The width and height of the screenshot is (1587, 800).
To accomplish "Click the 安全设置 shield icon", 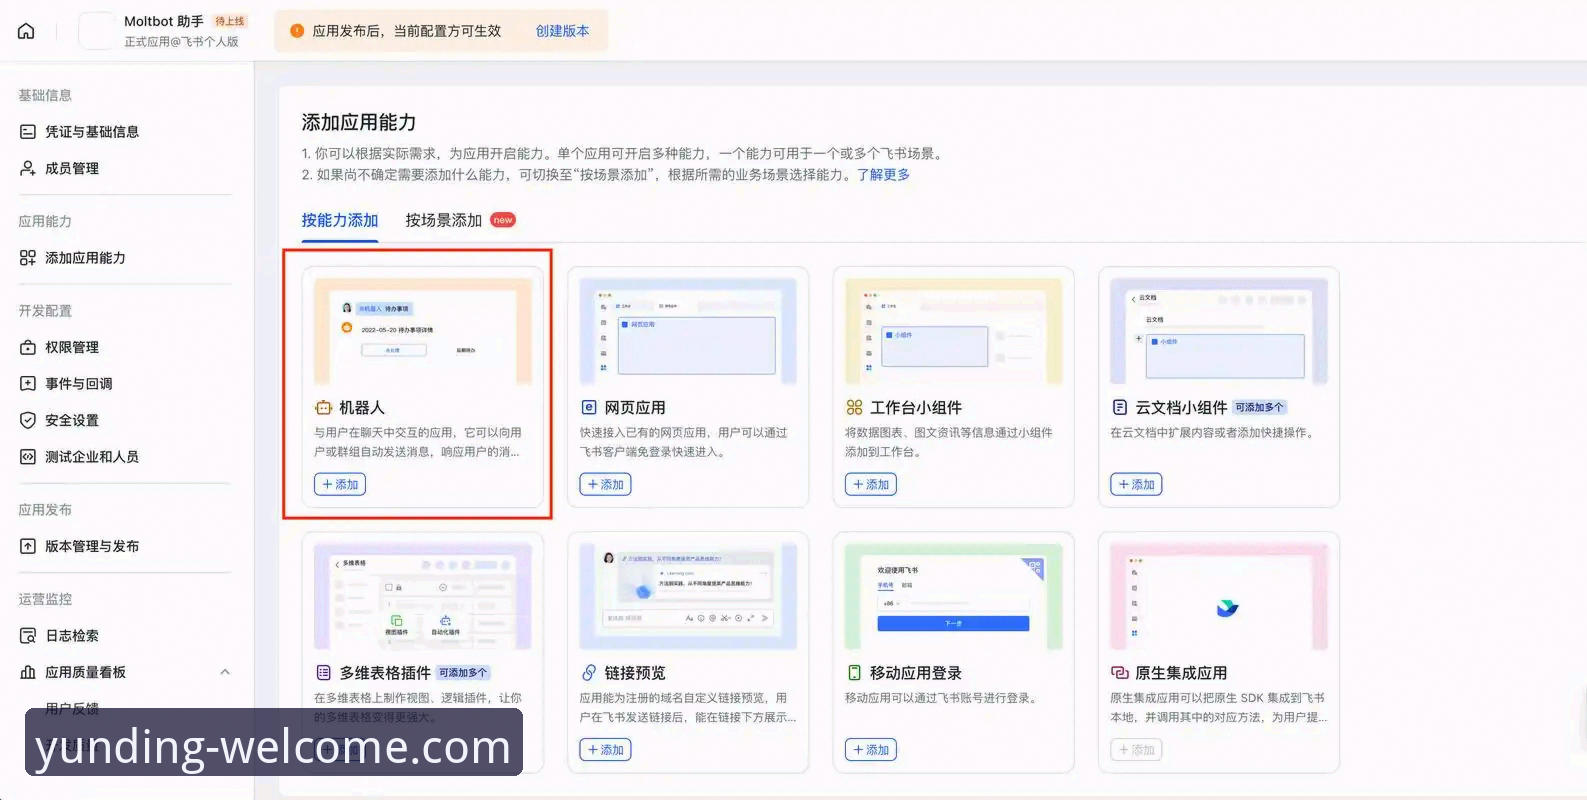I will point(28,420).
